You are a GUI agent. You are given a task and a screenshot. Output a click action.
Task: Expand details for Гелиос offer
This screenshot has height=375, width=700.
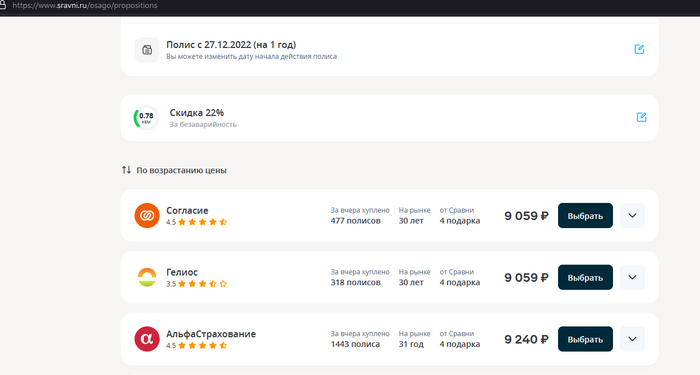(x=632, y=277)
